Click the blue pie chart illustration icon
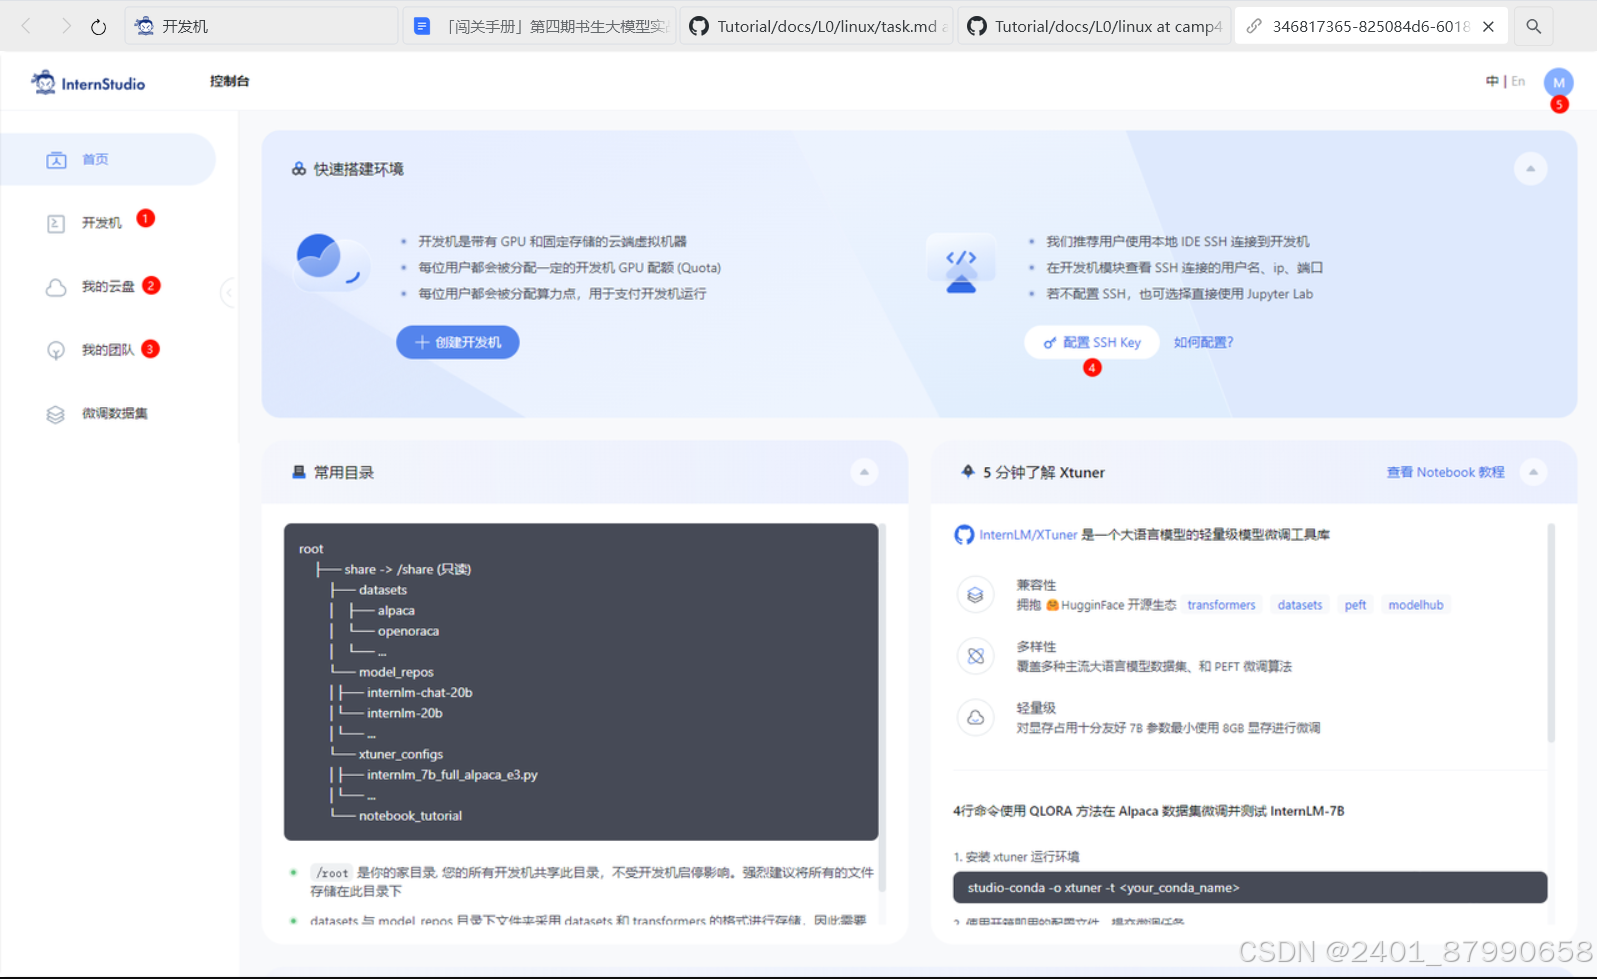1597x979 pixels. tap(331, 261)
